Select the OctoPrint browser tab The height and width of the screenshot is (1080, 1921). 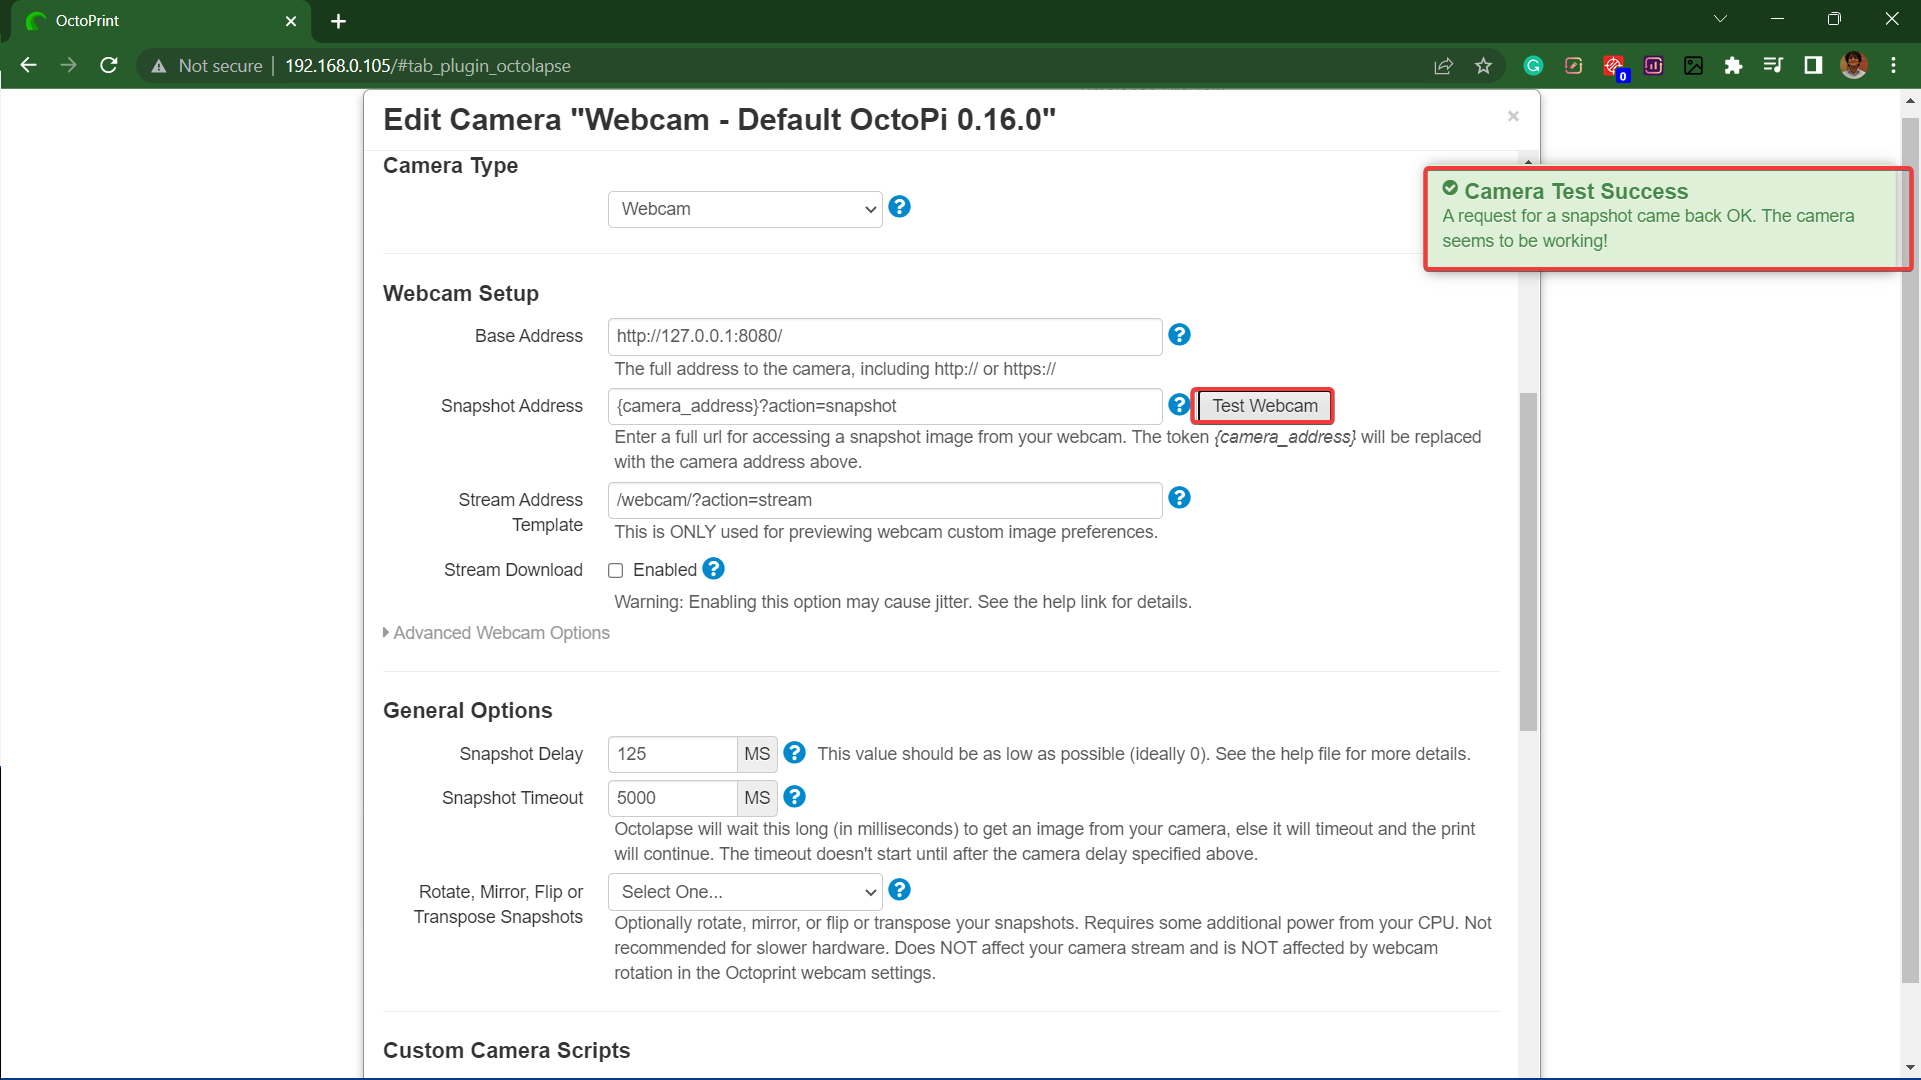(160, 21)
